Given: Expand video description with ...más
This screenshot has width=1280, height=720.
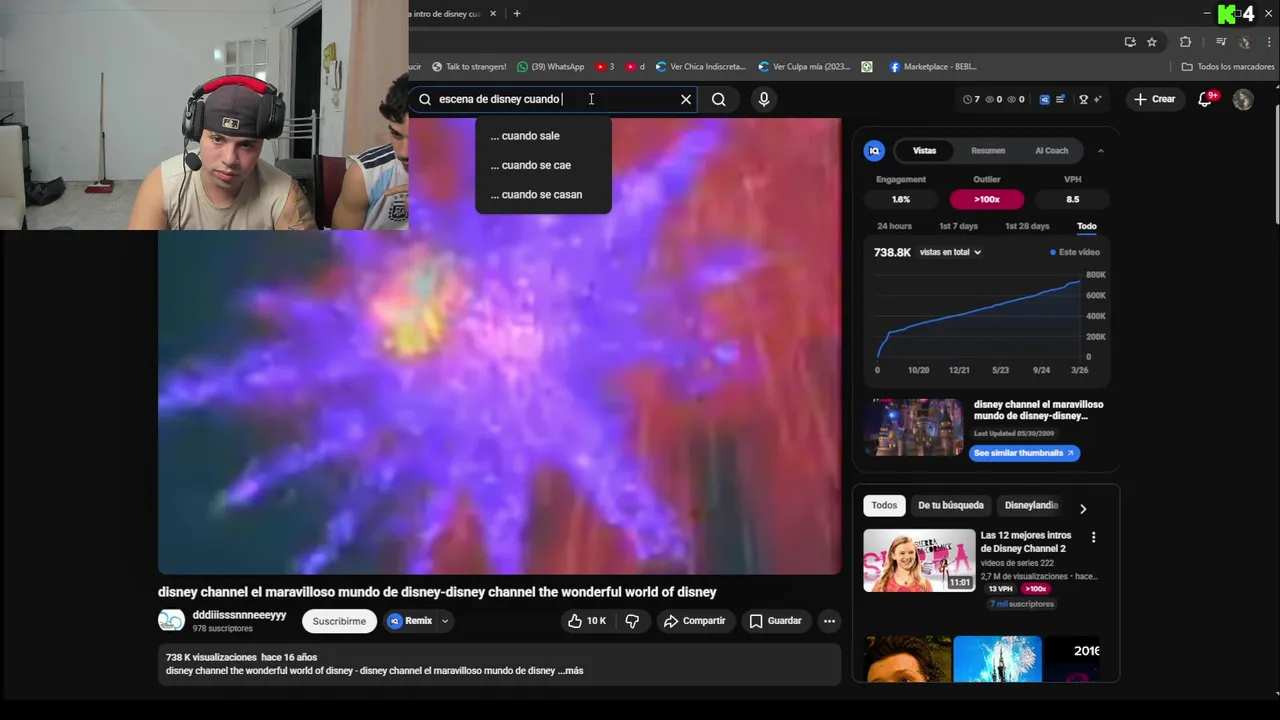Looking at the screenshot, I should (x=571, y=671).
